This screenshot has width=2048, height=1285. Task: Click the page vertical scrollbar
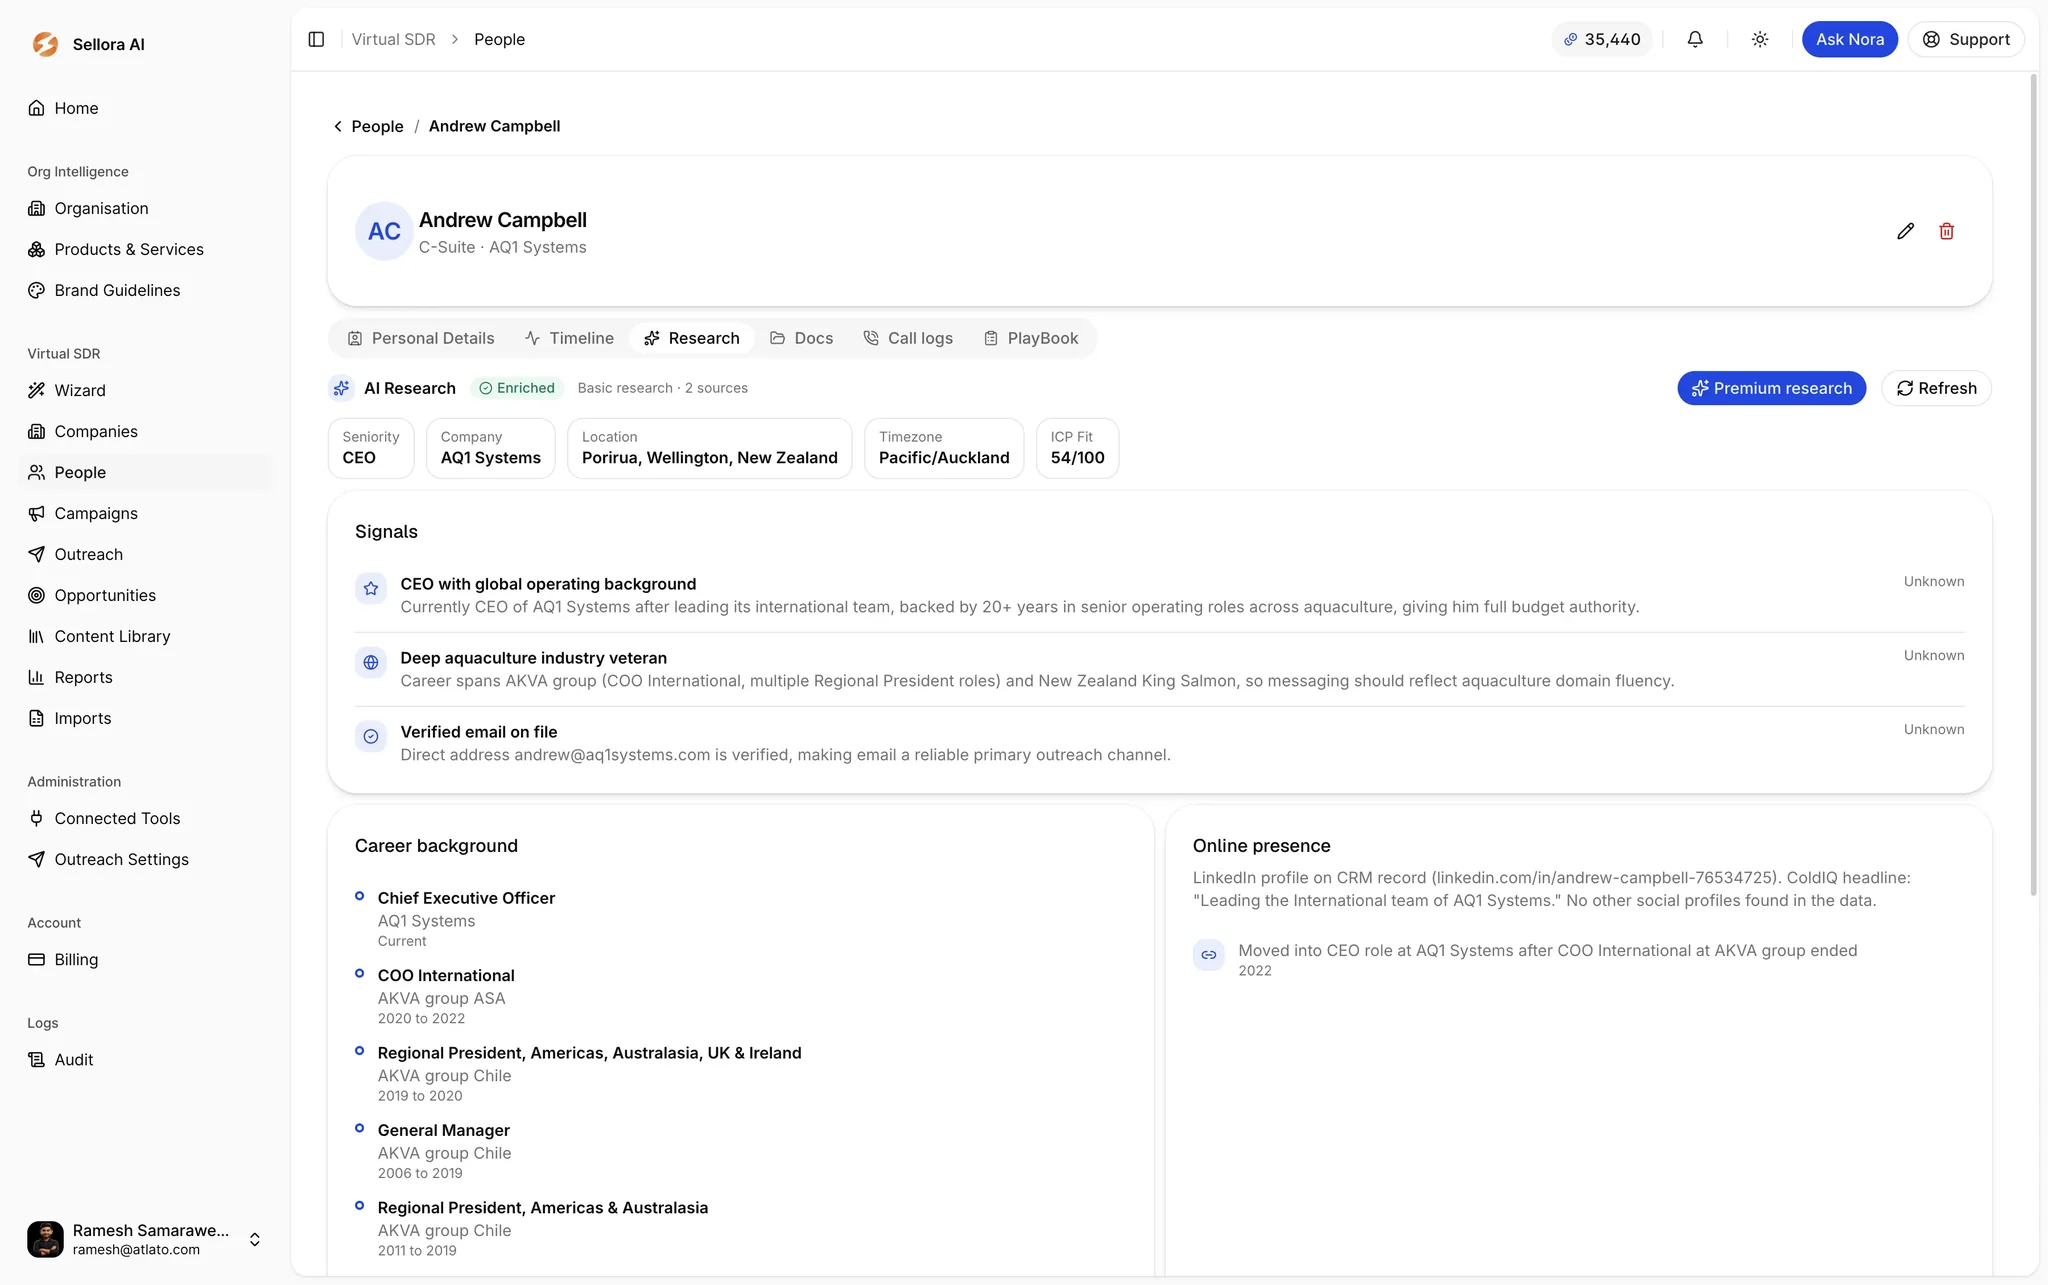pyautogui.click(x=2033, y=485)
